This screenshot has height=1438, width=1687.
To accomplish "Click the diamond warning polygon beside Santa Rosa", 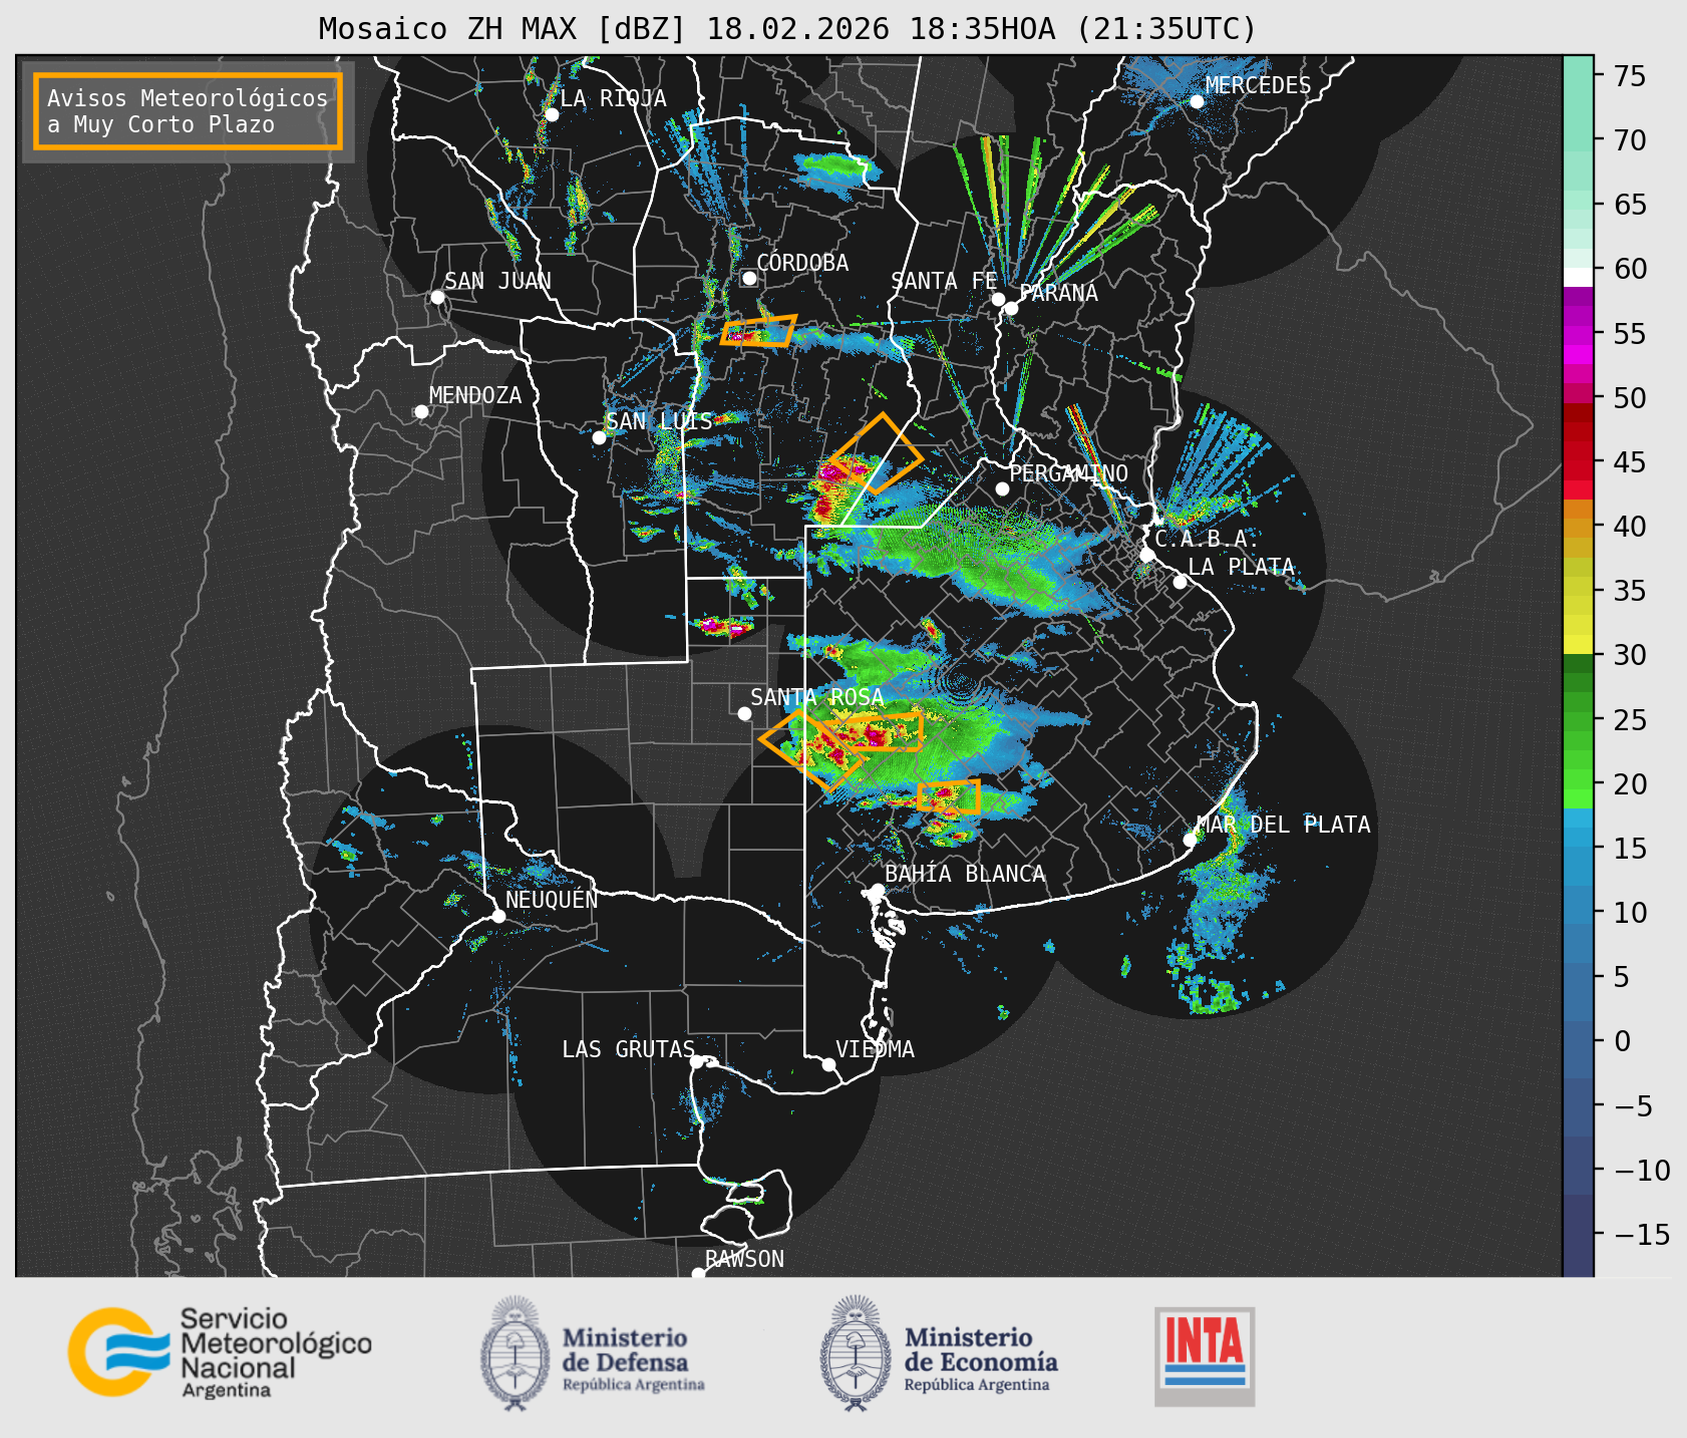I will point(811,751).
